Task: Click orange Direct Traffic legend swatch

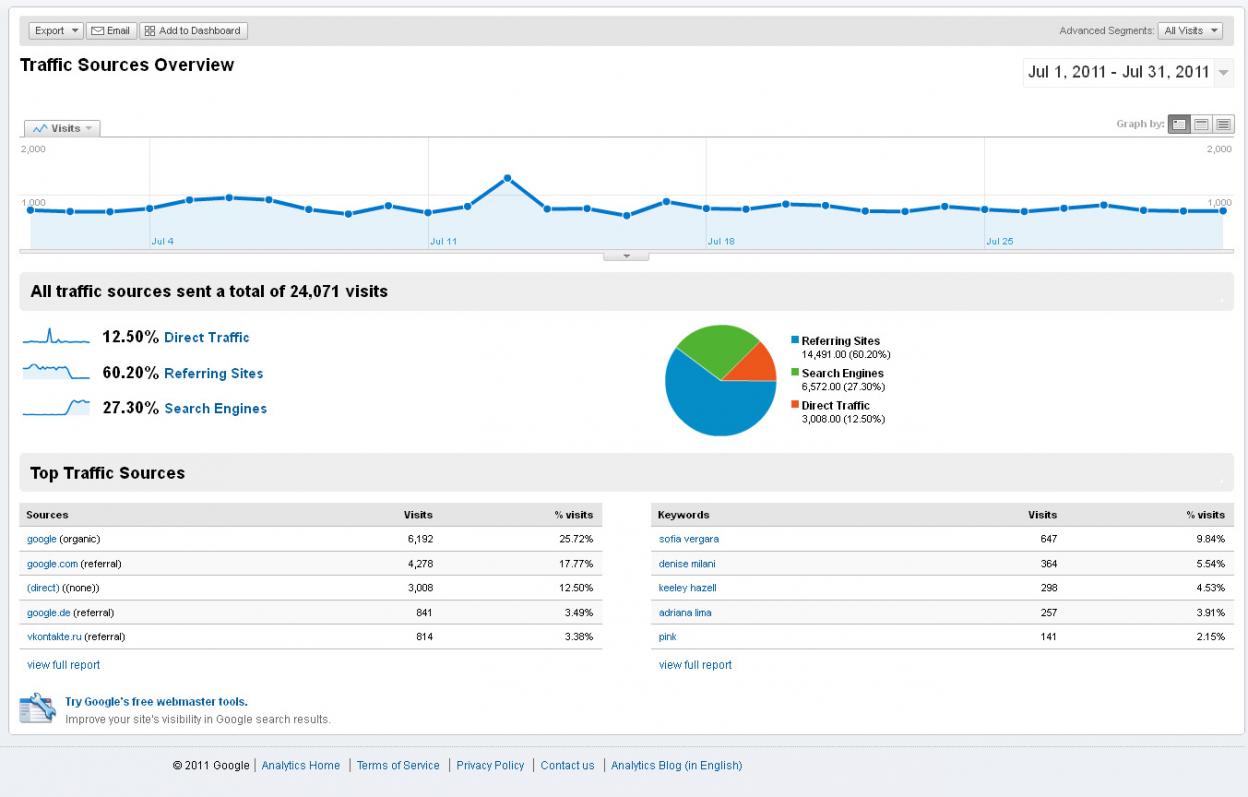Action: coord(795,405)
